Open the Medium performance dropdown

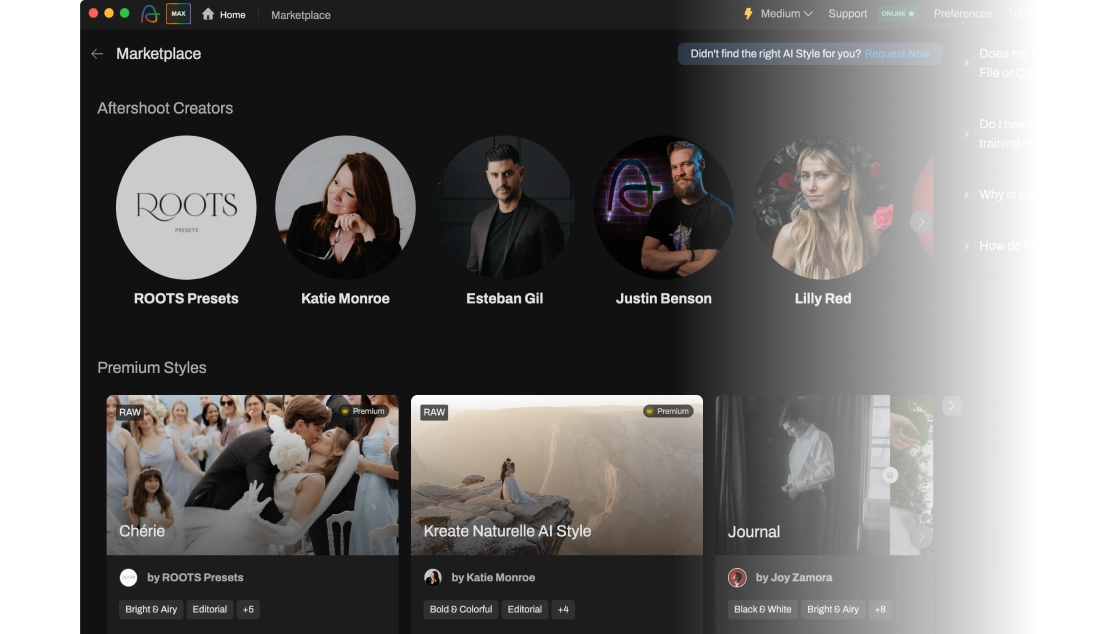[x=787, y=14]
